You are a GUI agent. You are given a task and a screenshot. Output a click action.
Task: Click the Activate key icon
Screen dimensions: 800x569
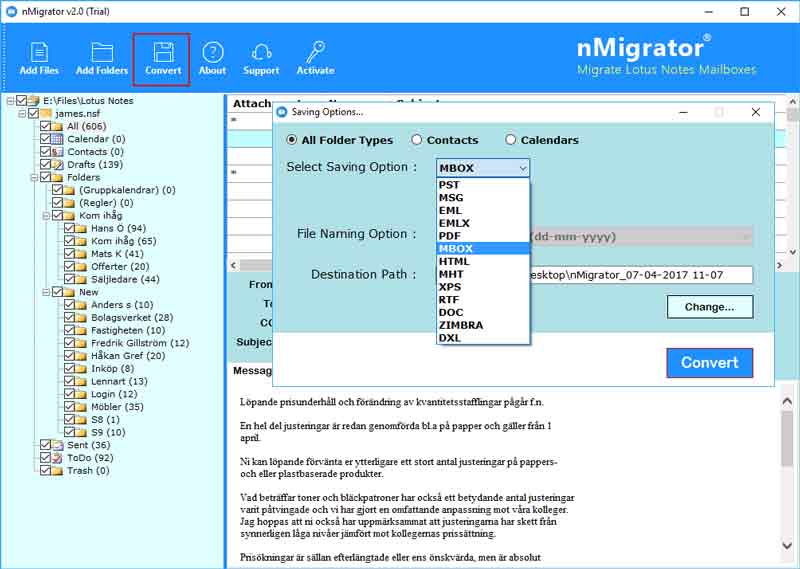tap(315, 53)
